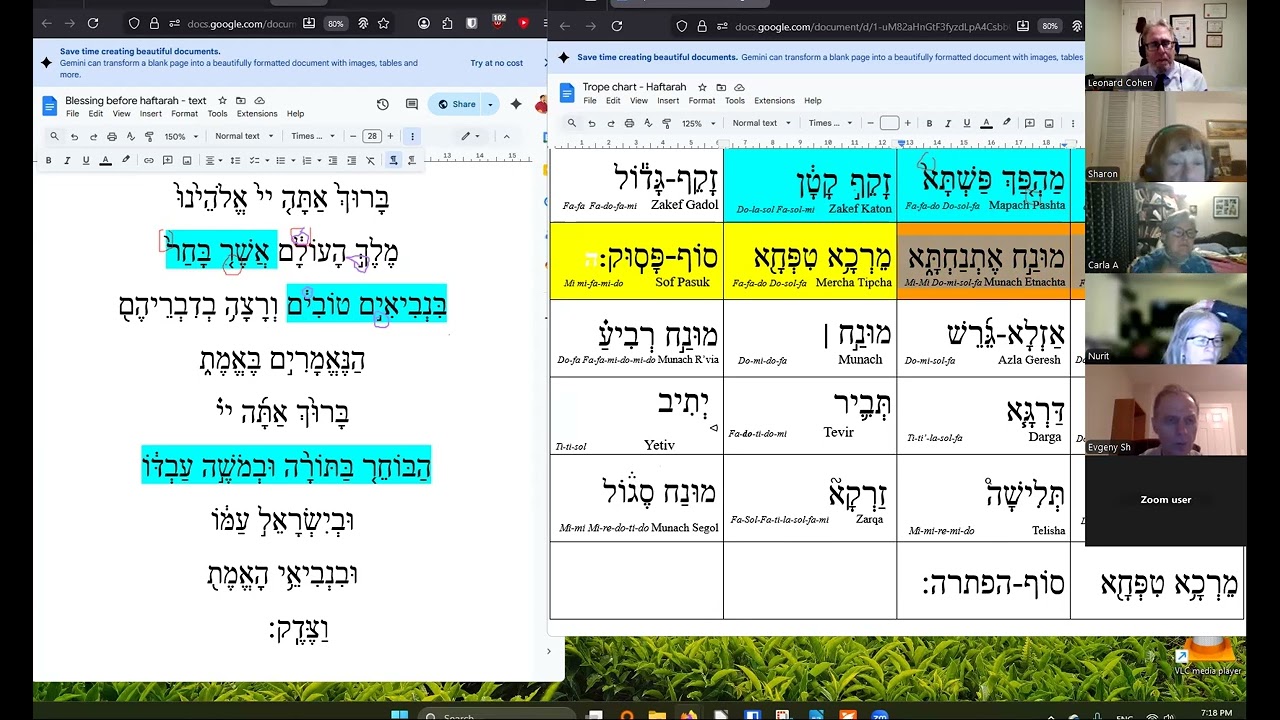
Task: Show comments panel in Blessing document
Action: 412,104
